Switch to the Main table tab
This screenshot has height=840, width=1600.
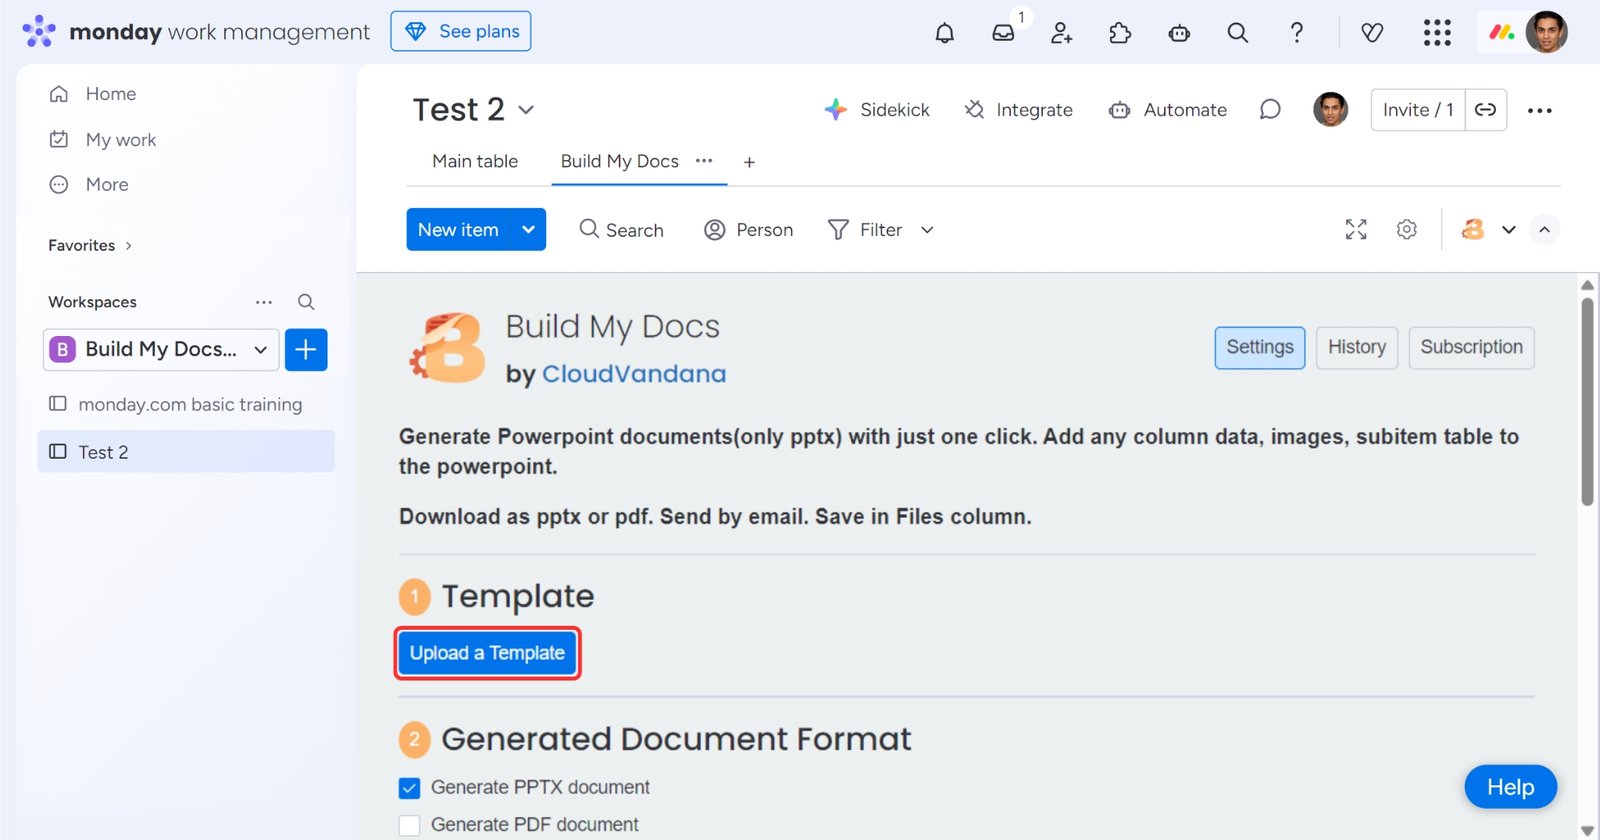pyautogui.click(x=475, y=161)
